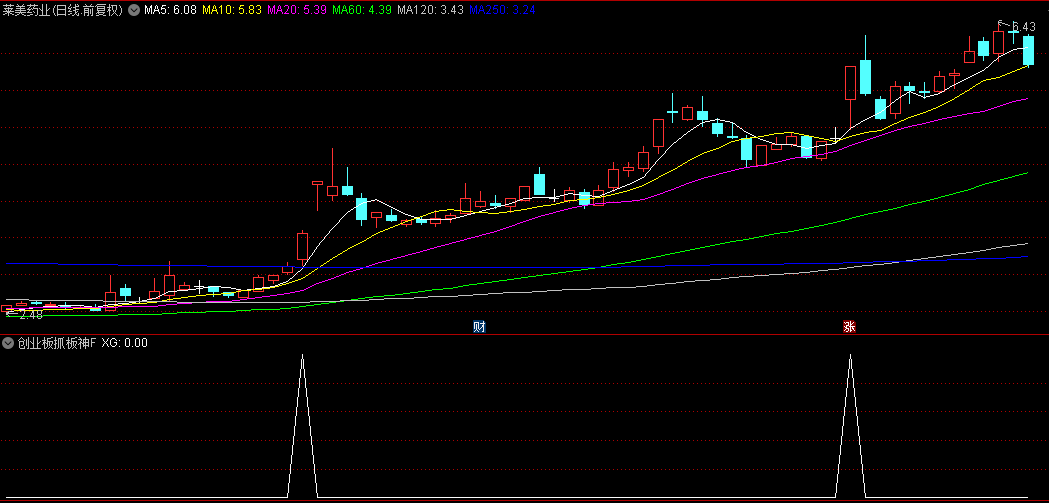
Task: Click the blue 财 marker icon
Action: pyautogui.click(x=479, y=327)
